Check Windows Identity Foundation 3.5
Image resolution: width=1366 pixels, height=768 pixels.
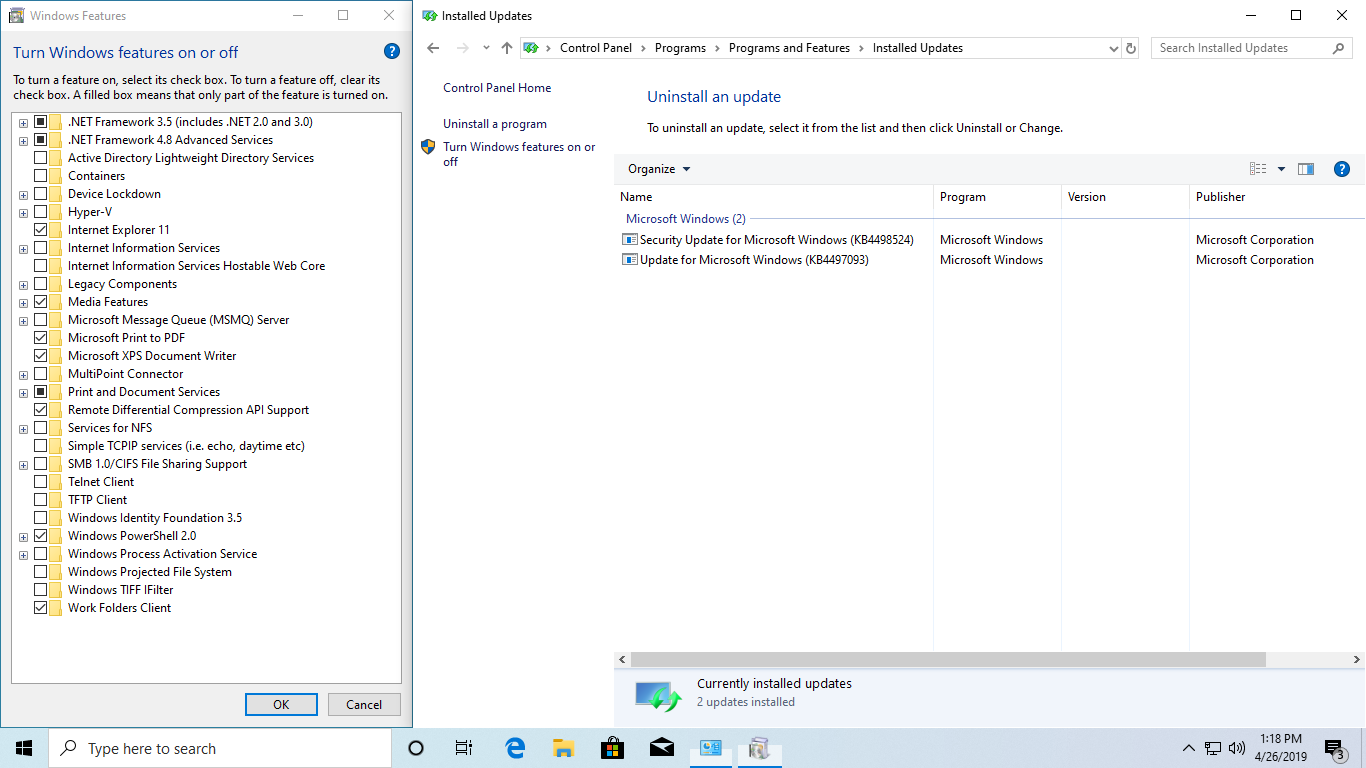pyautogui.click(x=41, y=518)
